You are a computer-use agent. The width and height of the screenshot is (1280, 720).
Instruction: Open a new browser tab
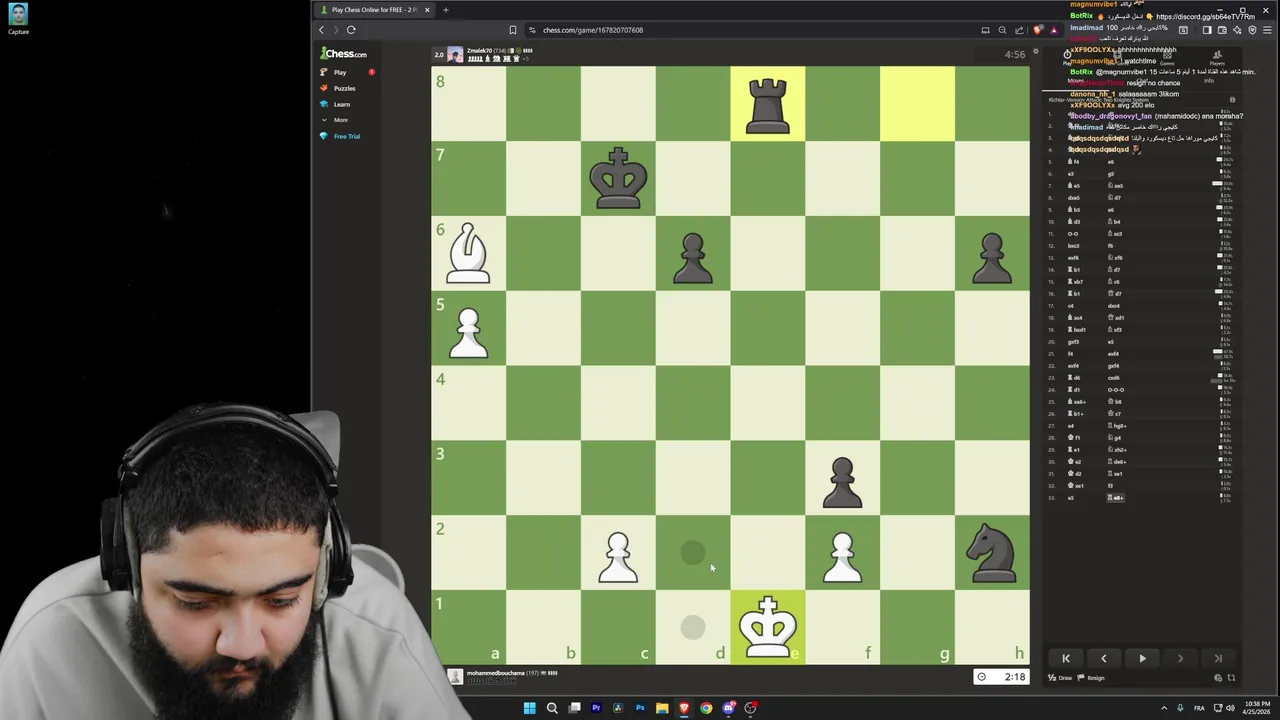point(445,10)
